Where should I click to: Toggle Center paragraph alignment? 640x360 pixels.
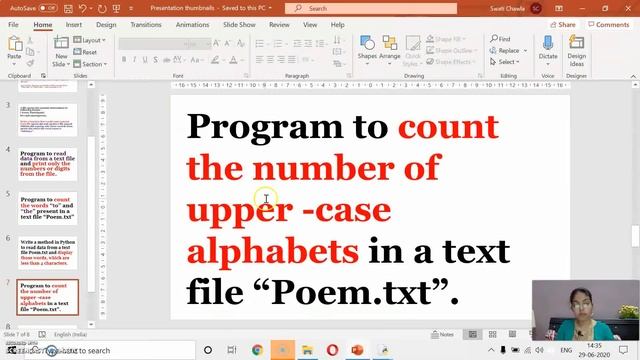[x=270, y=60]
